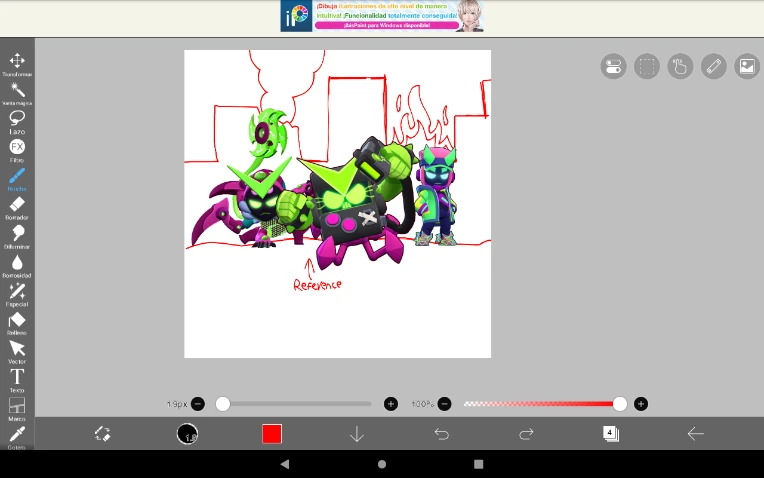Select the Text tool
This screenshot has height=478, width=764.
click(17, 381)
